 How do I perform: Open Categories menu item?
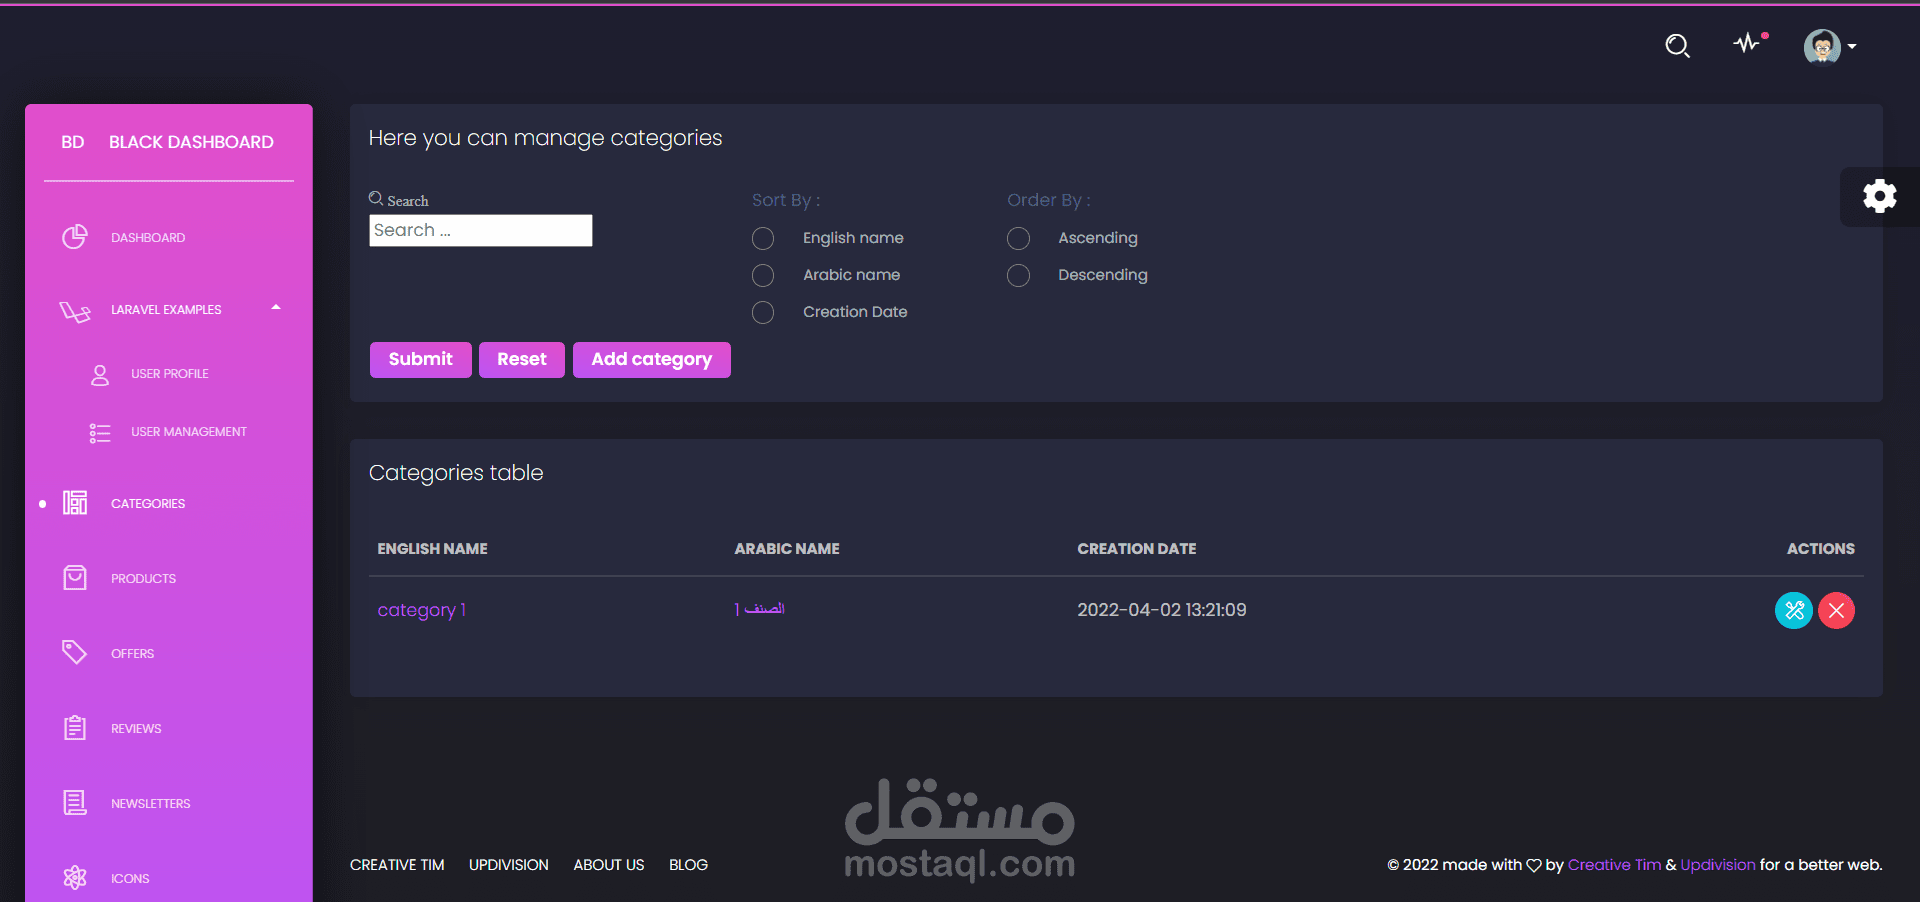148,504
